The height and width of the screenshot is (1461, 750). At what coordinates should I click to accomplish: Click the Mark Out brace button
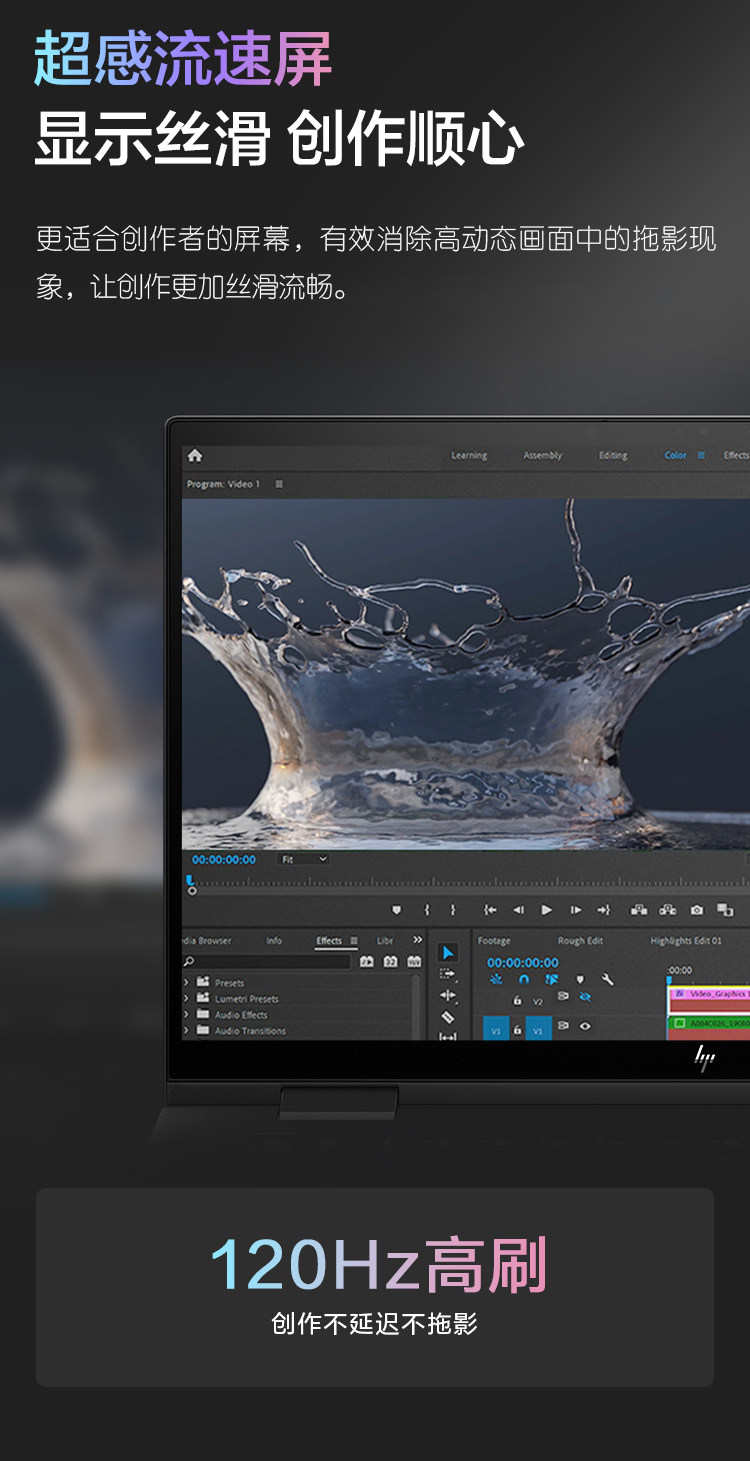tap(452, 910)
